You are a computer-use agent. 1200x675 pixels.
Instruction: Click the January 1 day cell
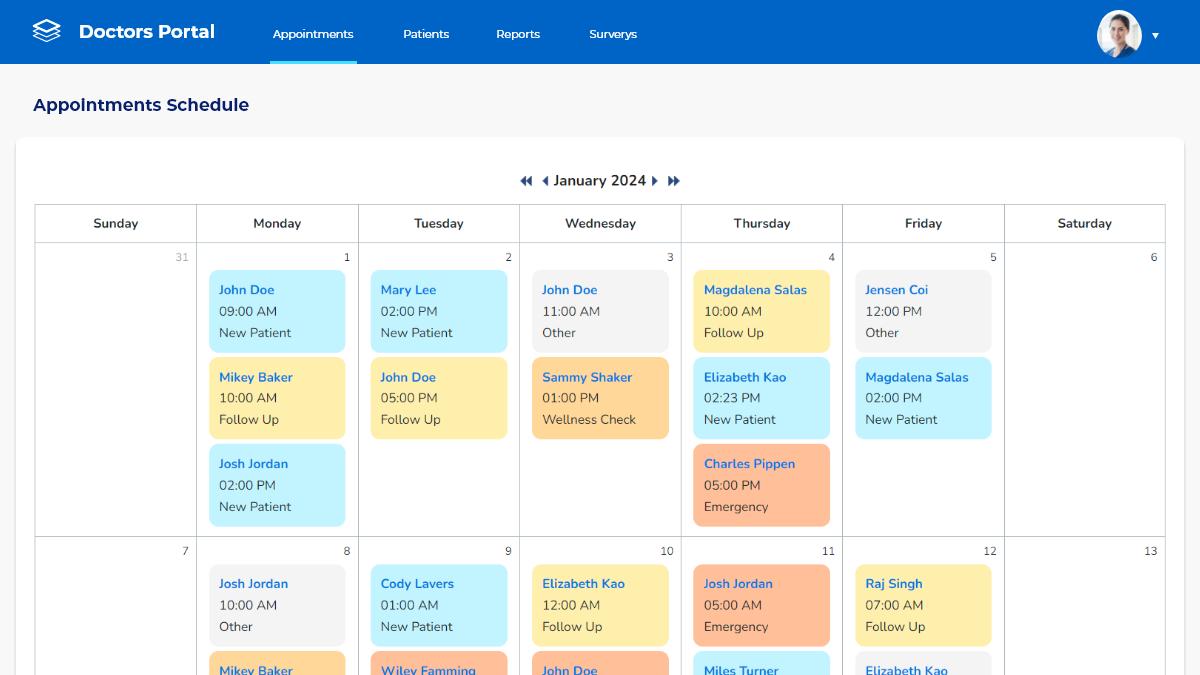[346, 257]
